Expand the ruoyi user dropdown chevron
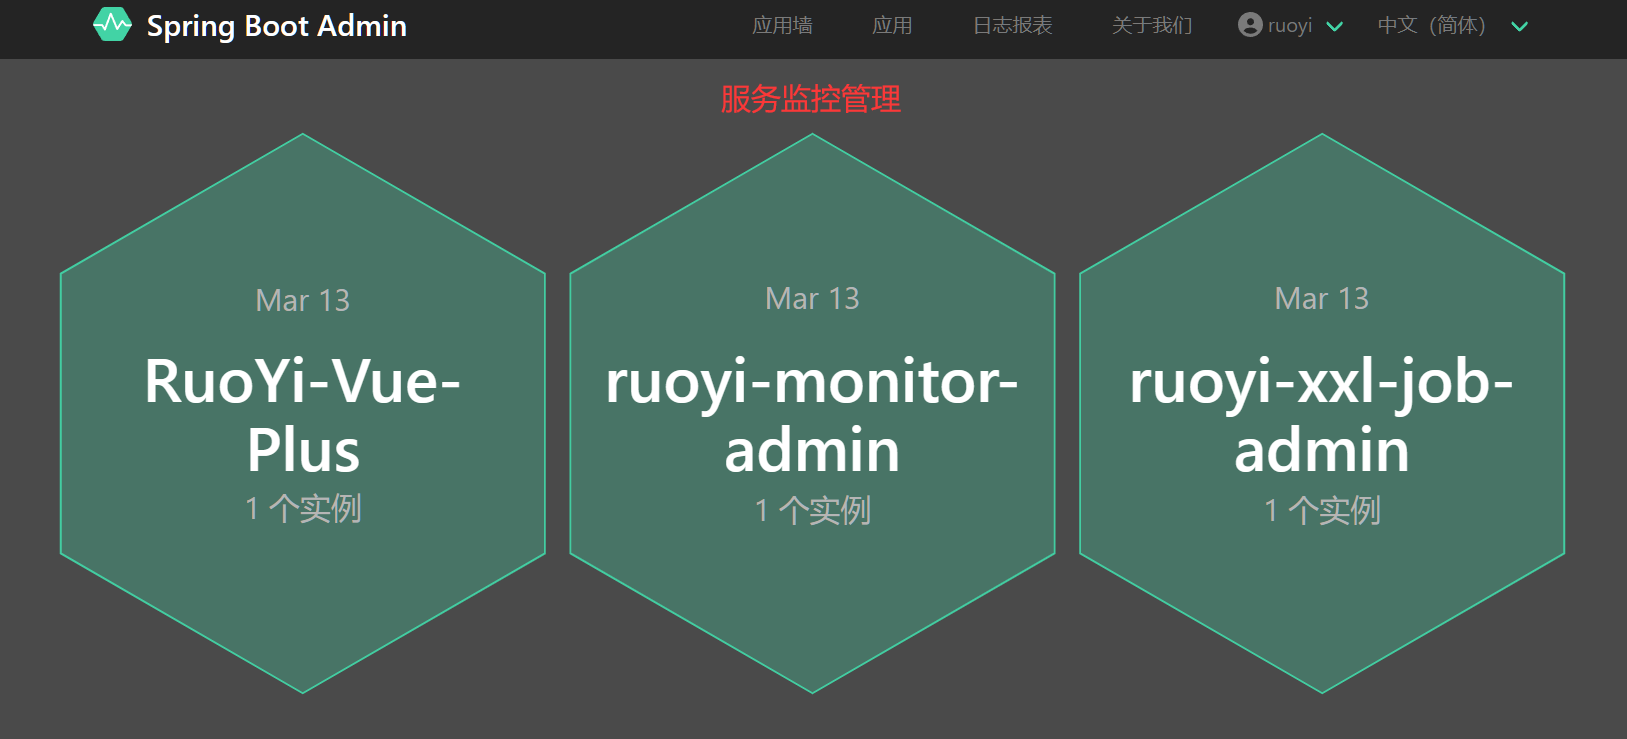The image size is (1627, 739). [1334, 27]
